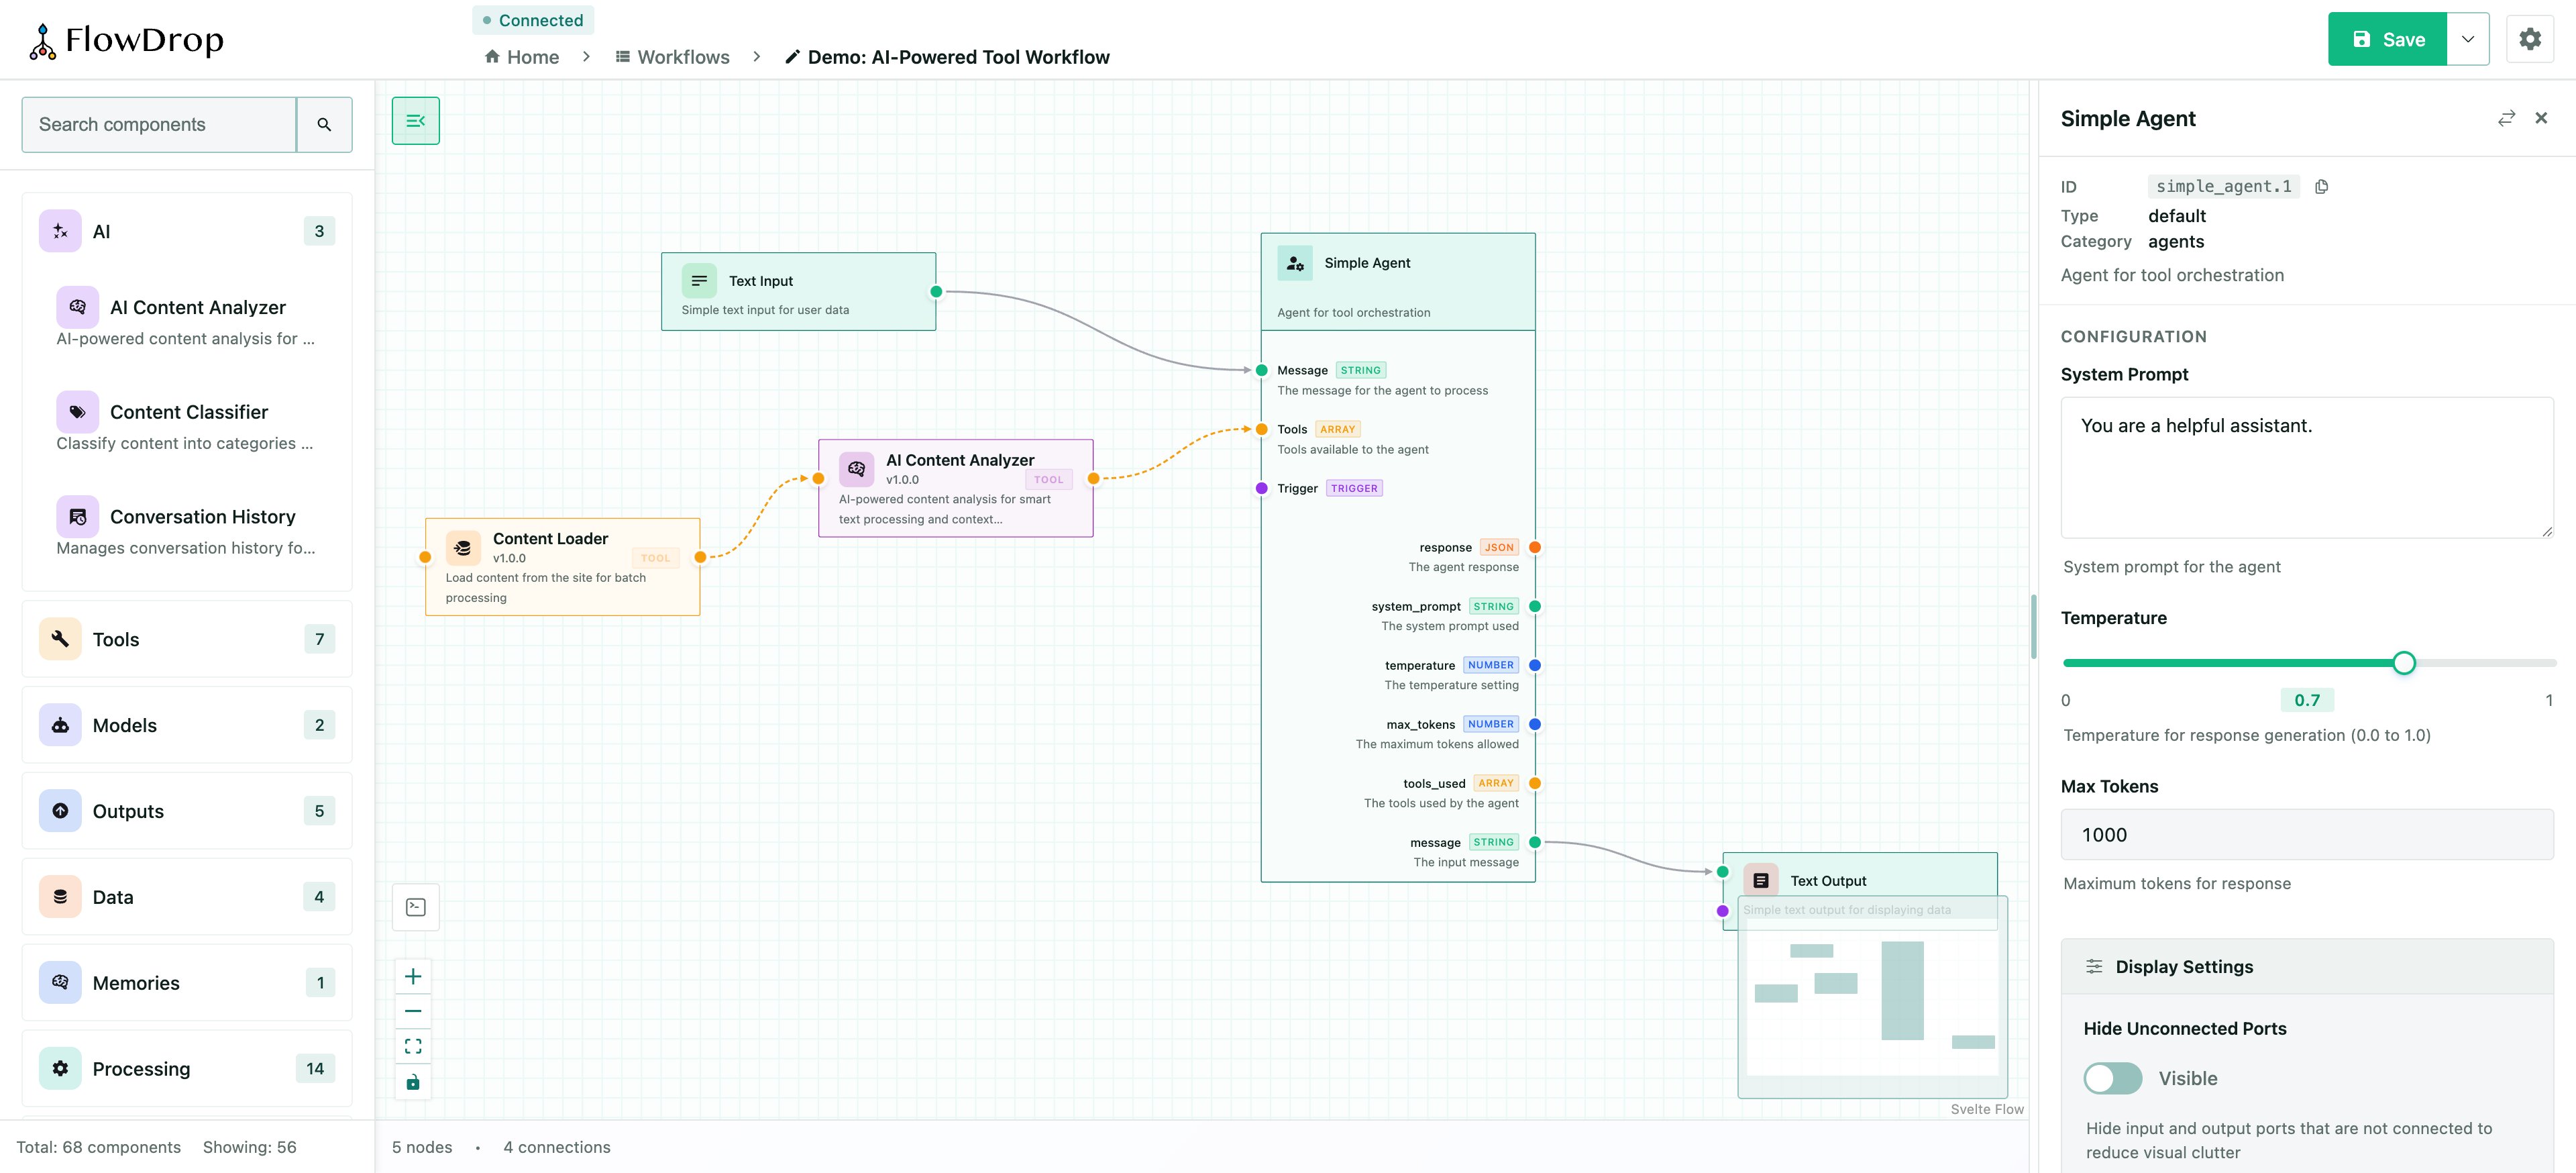2576x1173 pixels.
Task: Open the Save dropdown arrow
Action: pyautogui.click(x=2468, y=39)
